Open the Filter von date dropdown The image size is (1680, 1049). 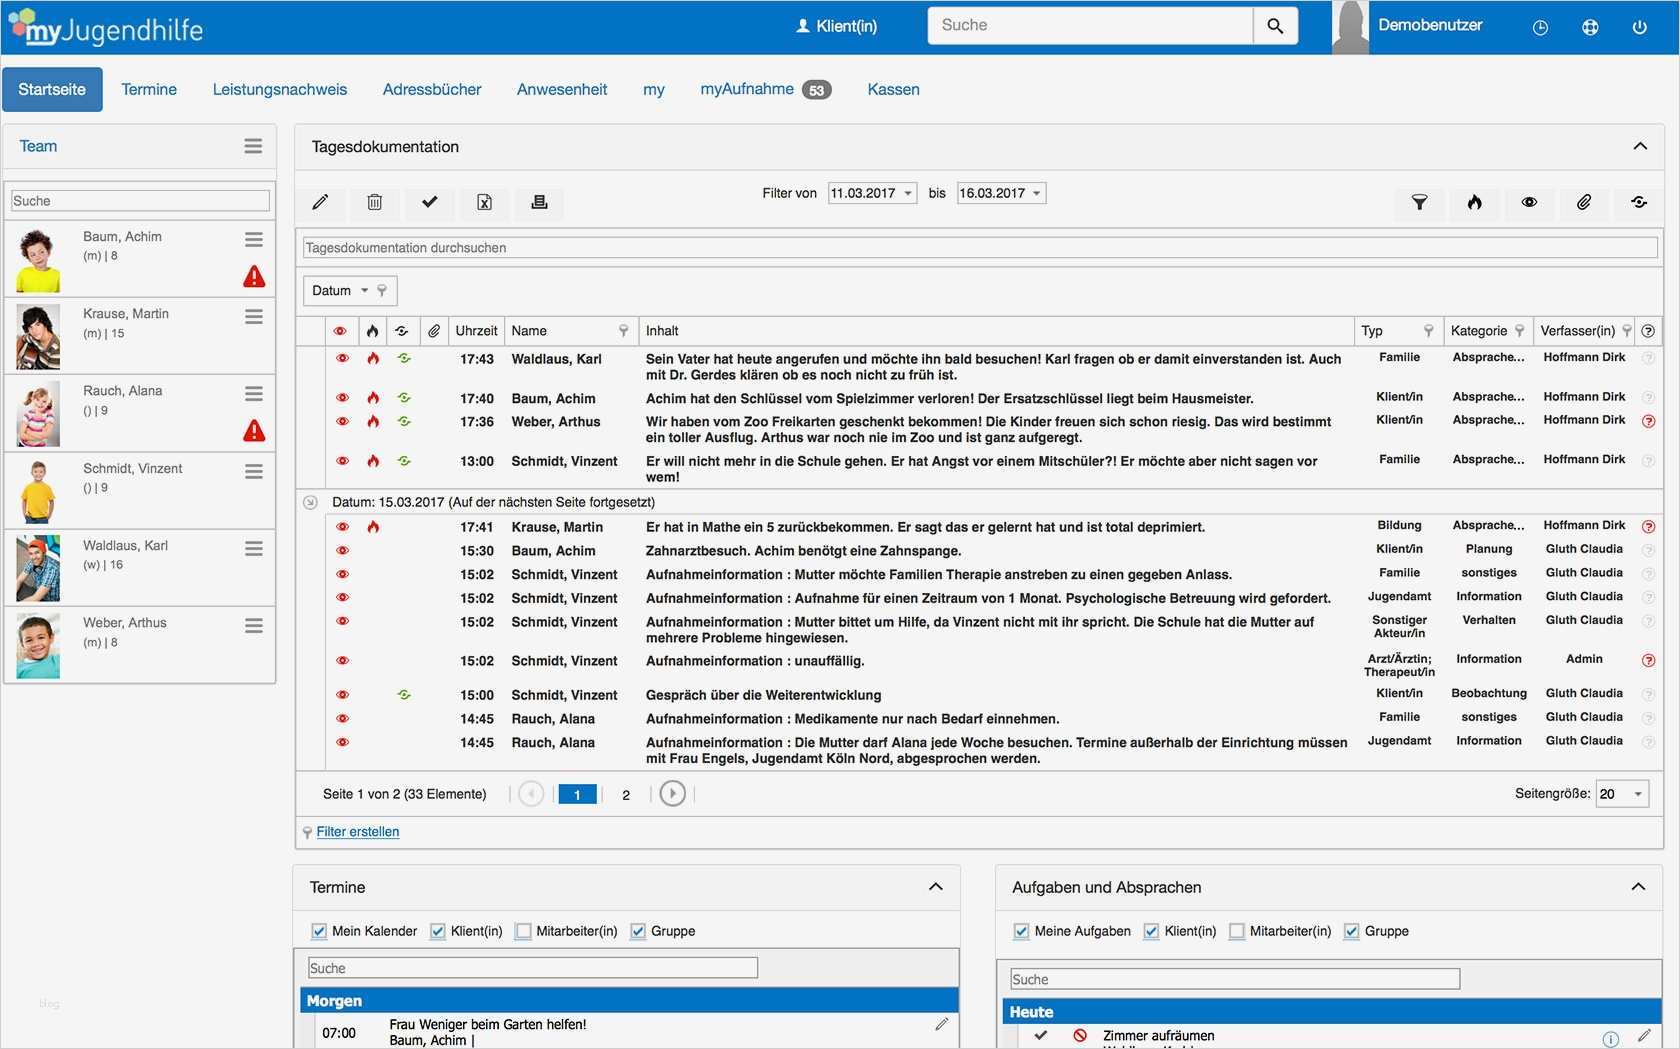[908, 193]
